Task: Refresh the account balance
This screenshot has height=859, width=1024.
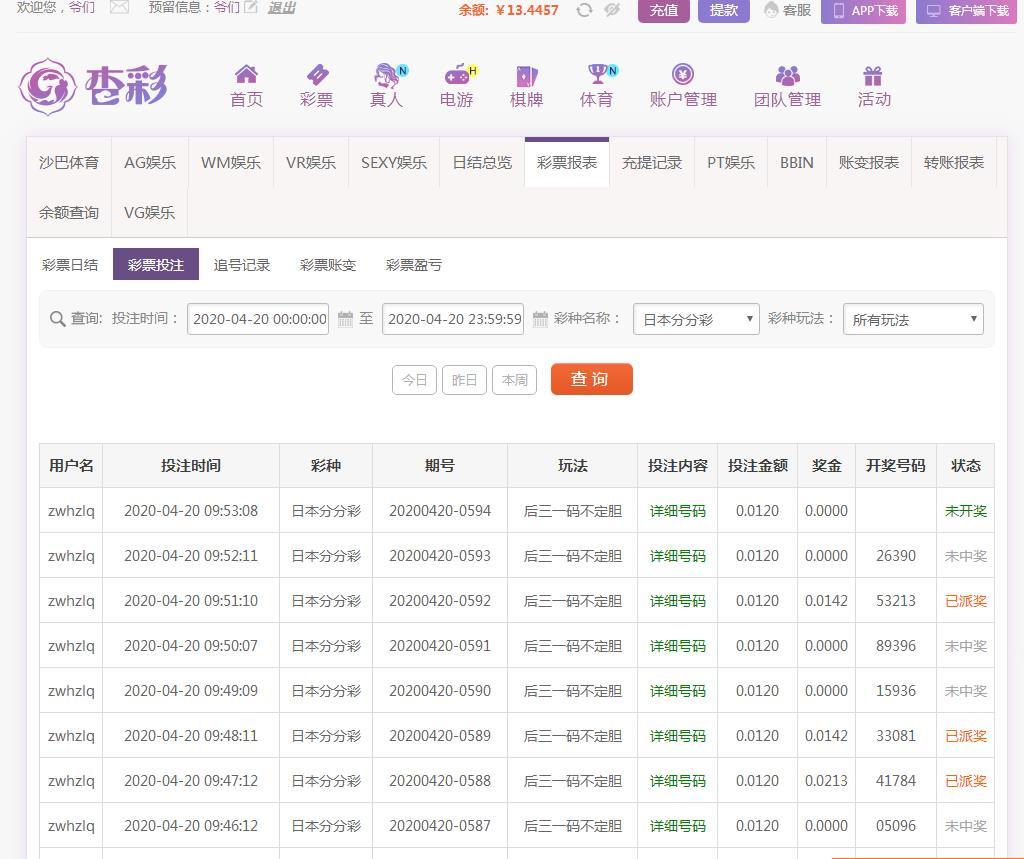Action: 584,10
